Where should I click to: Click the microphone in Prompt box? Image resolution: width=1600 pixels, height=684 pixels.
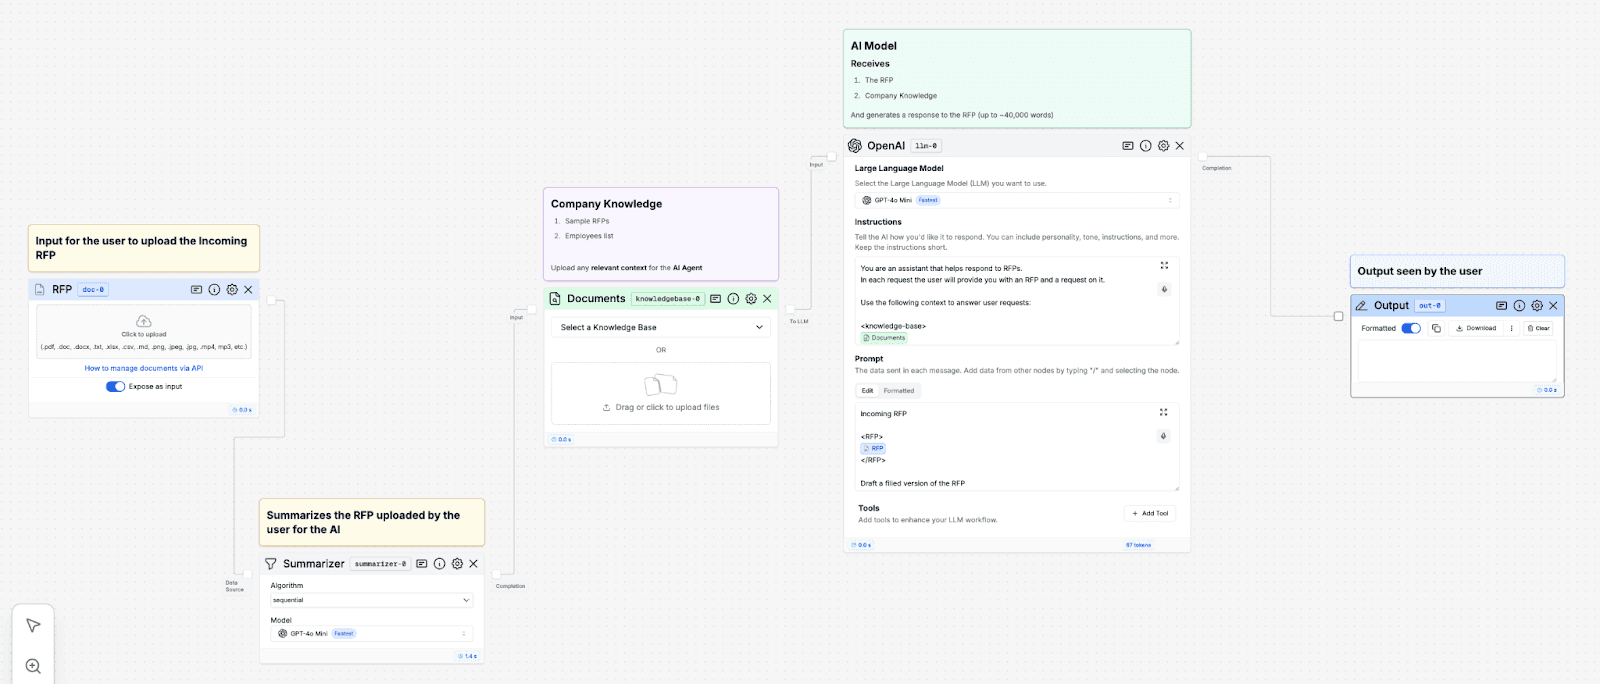(1163, 436)
